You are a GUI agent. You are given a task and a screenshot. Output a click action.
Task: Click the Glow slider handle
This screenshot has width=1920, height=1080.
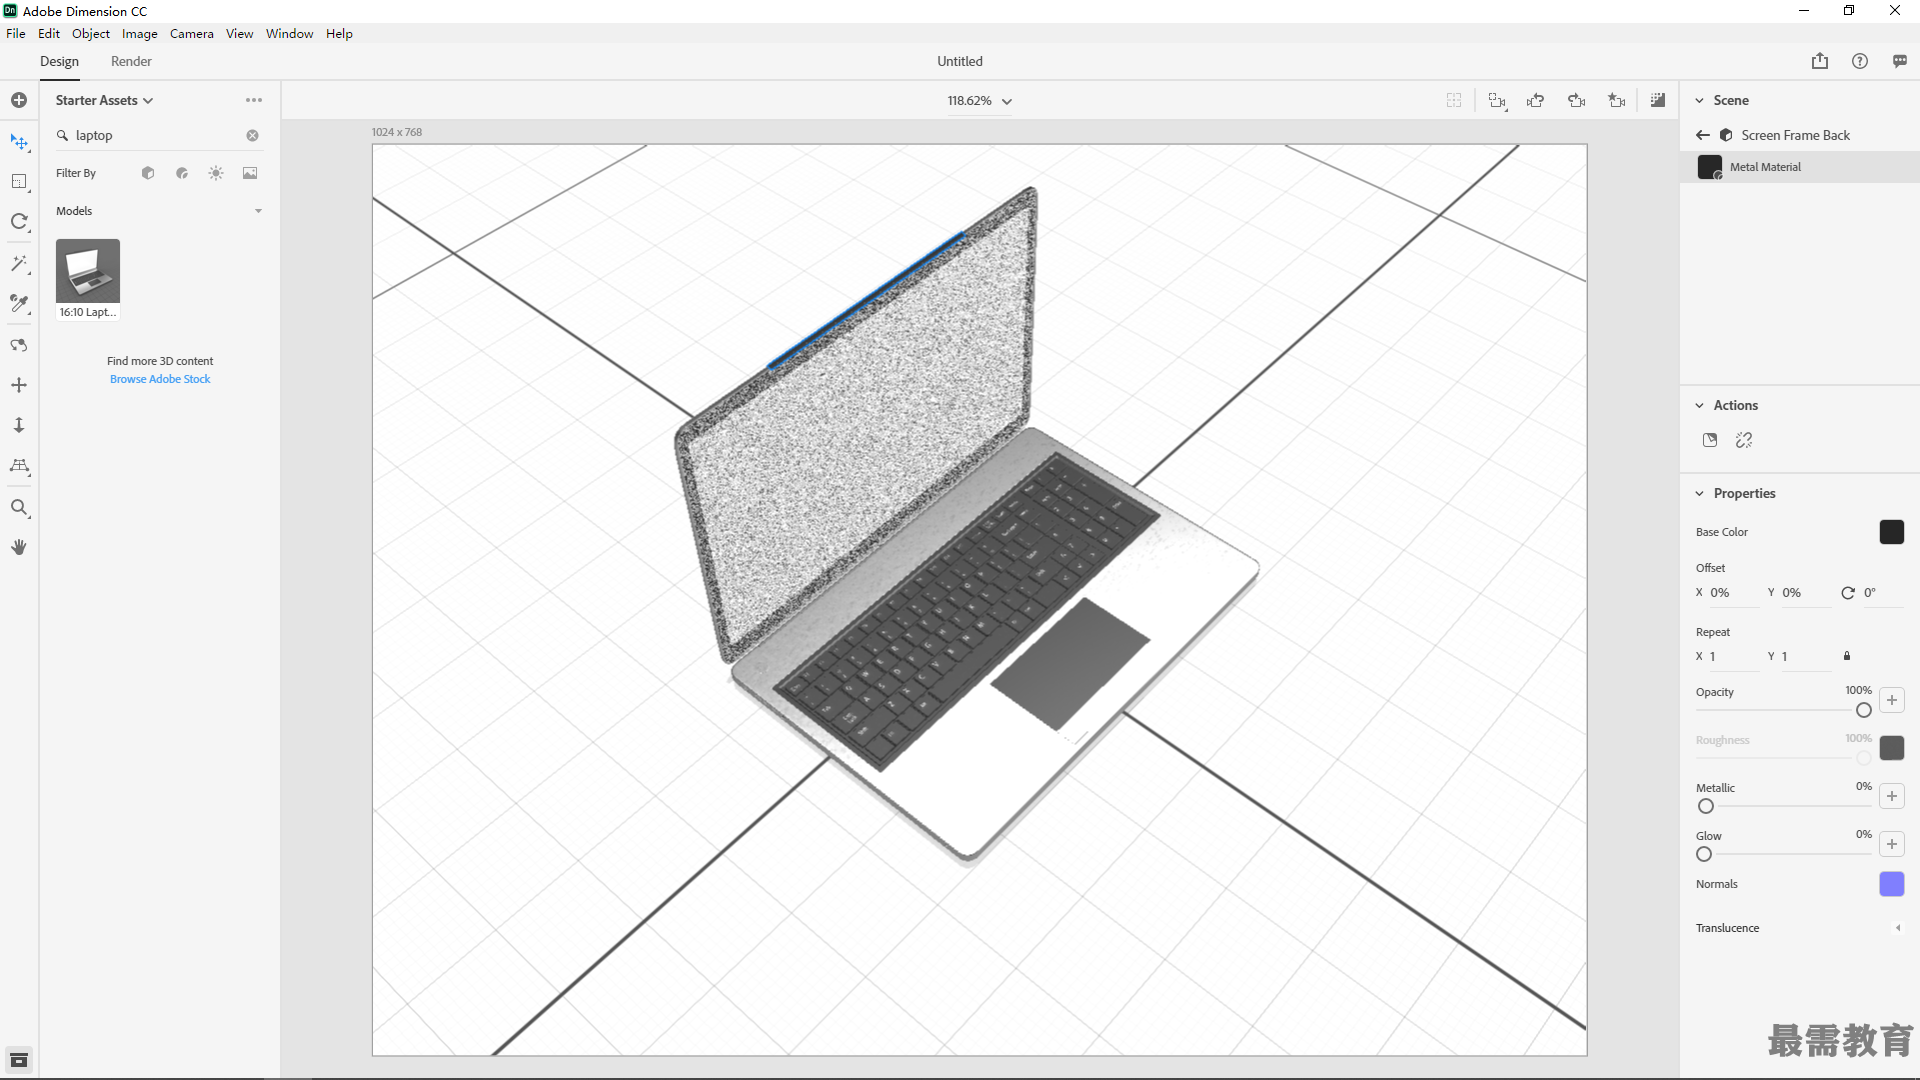pos(1704,854)
